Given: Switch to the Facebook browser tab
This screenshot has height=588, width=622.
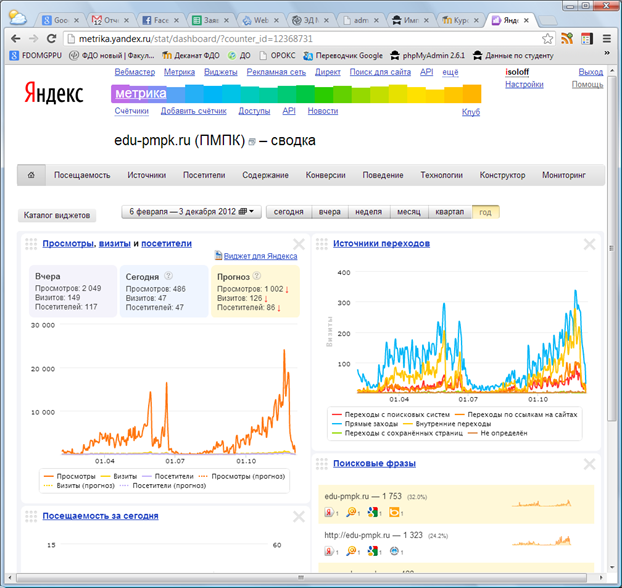Looking at the screenshot, I should pyautogui.click(x=161, y=20).
